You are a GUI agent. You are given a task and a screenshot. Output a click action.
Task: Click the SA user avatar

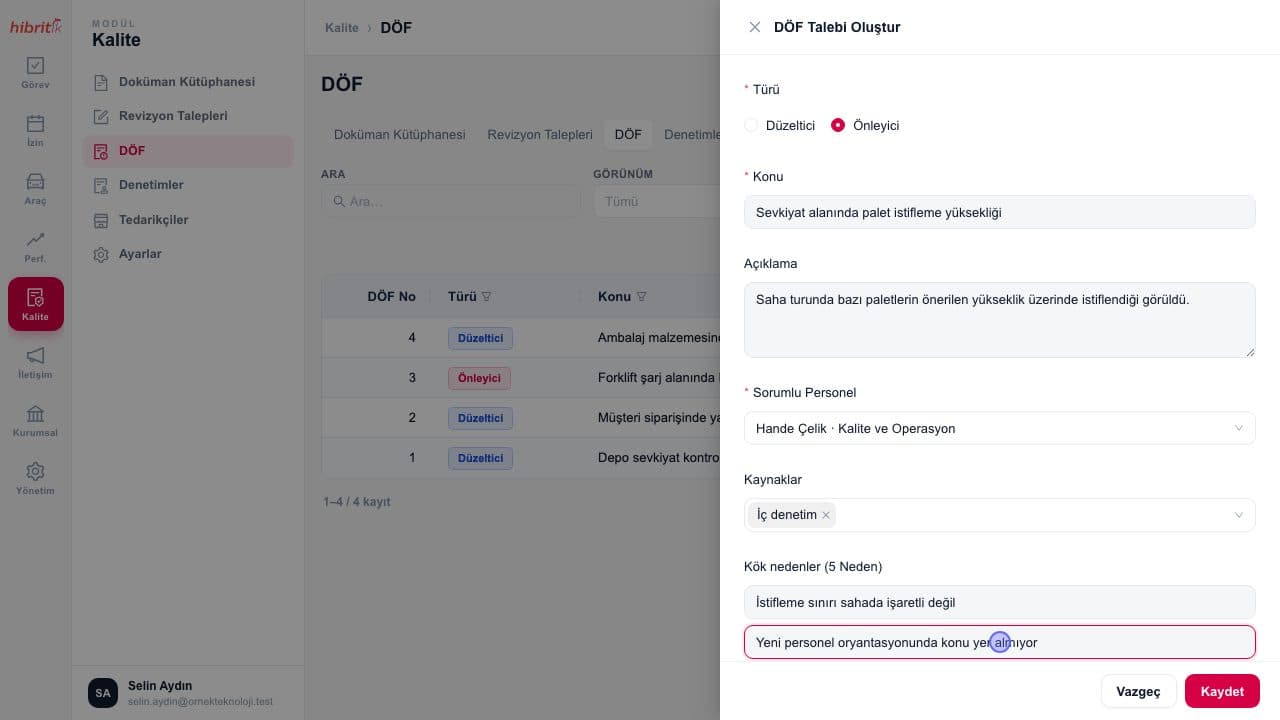pyautogui.click(x=103, y=693)
